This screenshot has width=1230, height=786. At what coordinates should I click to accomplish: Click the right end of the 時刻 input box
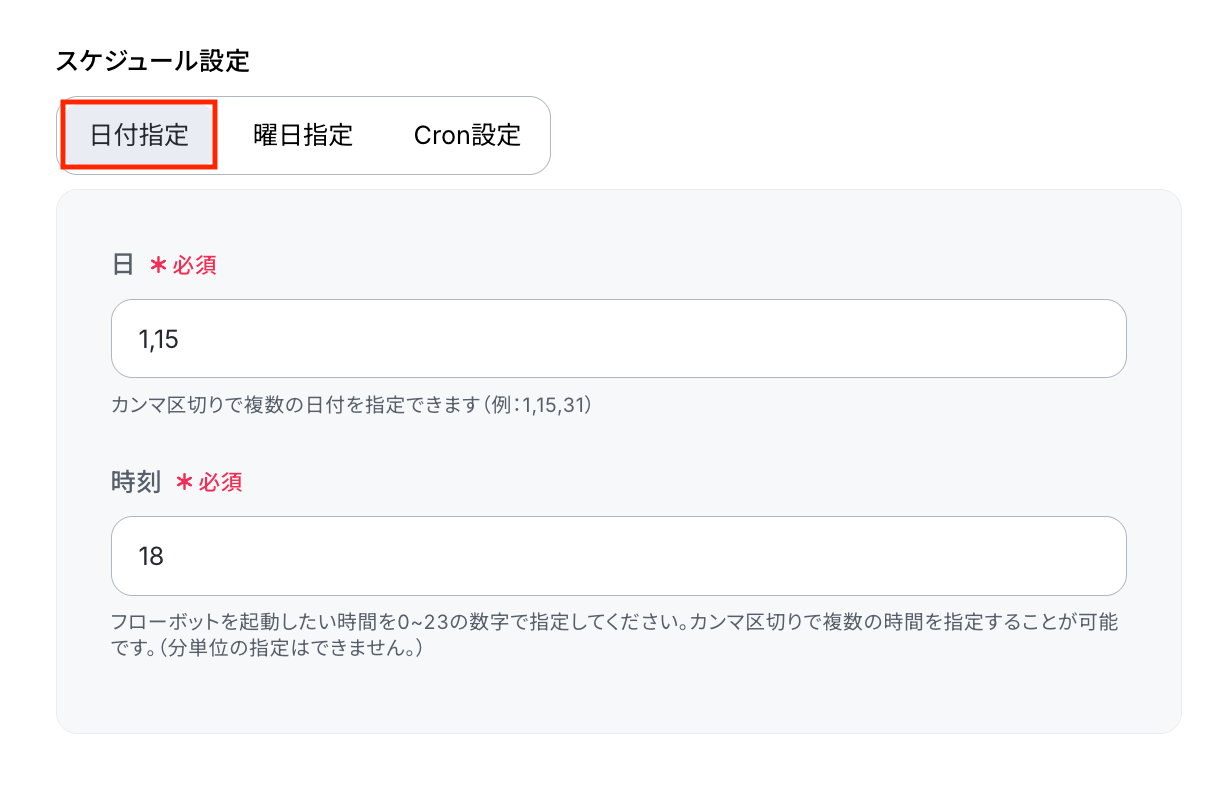click(1100, 556)
